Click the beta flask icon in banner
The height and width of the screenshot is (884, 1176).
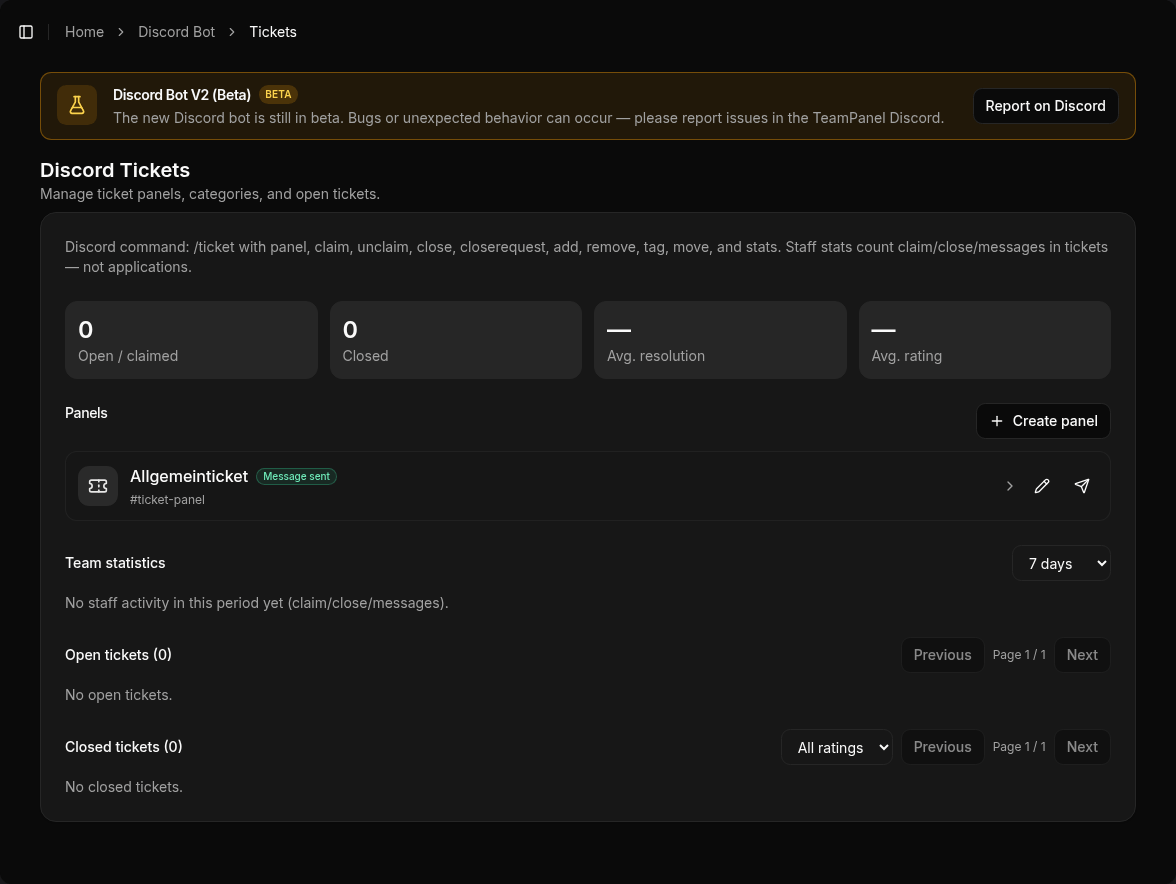point(76,106)
